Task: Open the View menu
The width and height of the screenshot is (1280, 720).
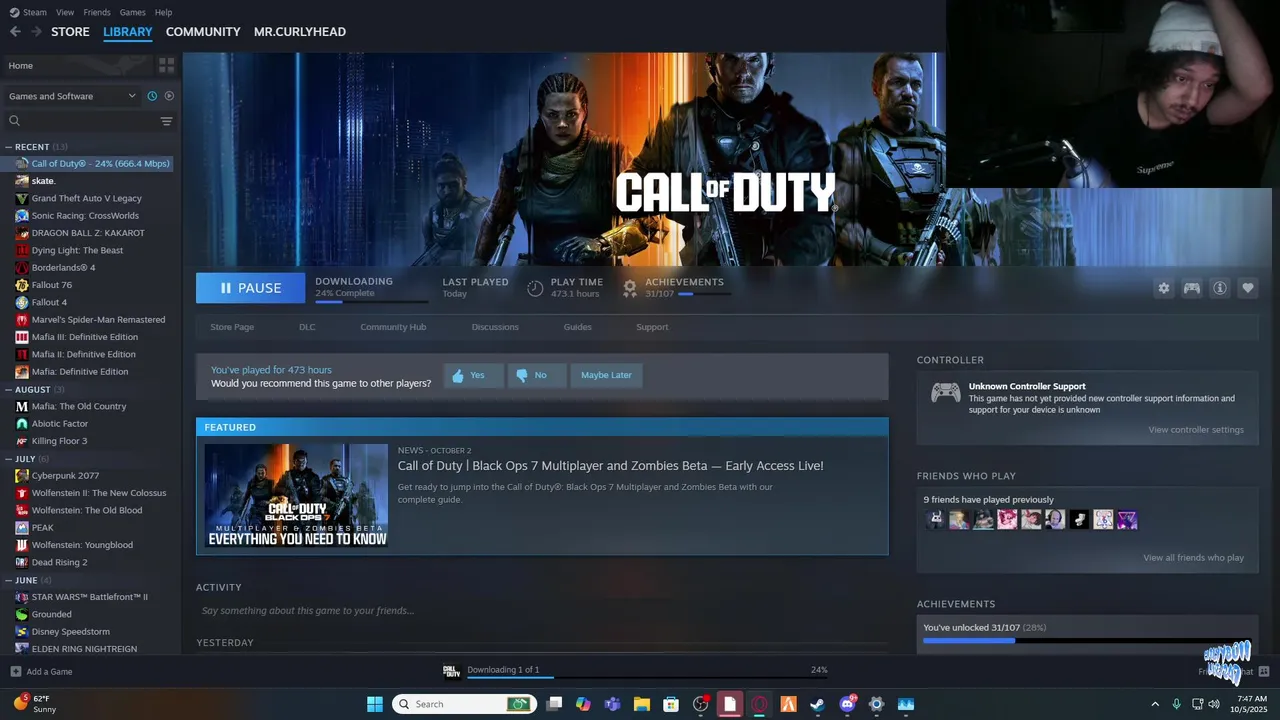Action: [65, 12]
